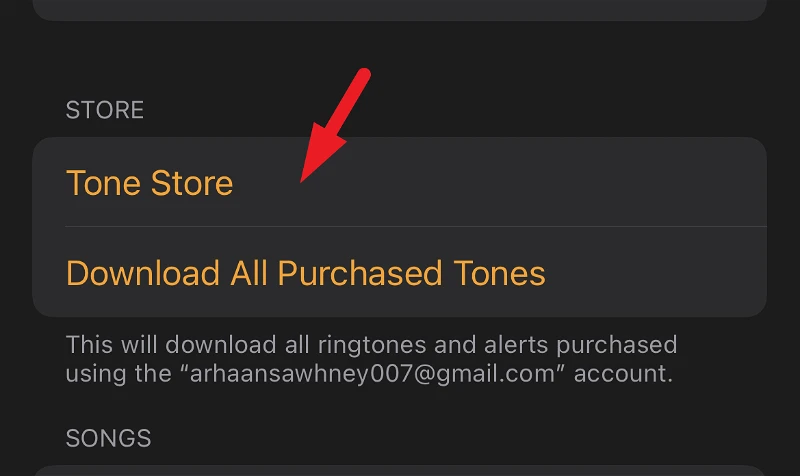Select the arhaansawhney007@gmail.com email text
Screen dimensions: 800x476
pyautogui.click(x=372, y=373)
